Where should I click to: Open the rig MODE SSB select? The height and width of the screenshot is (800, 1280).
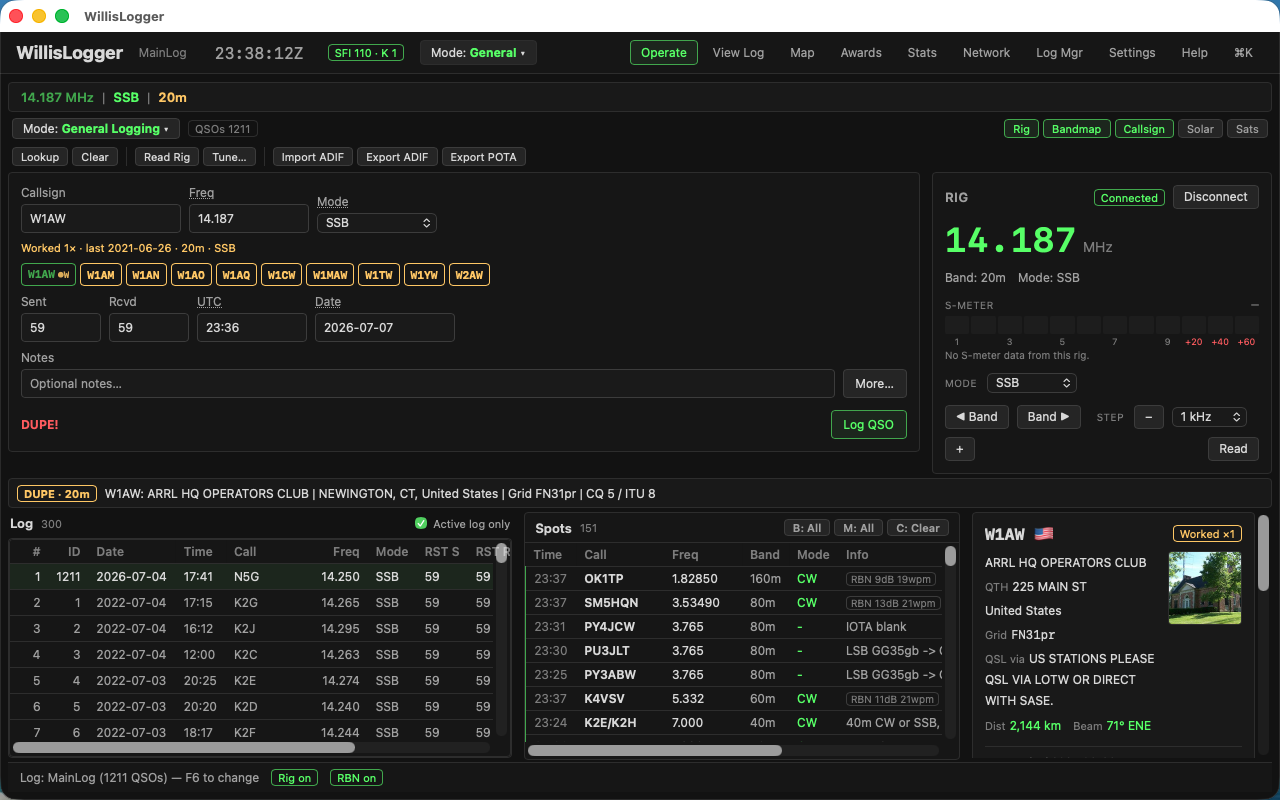tap(1032, 383)
